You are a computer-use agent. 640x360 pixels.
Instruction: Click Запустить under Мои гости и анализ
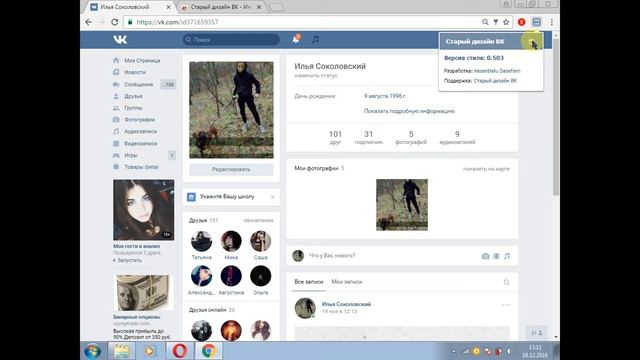click(129, 260)
